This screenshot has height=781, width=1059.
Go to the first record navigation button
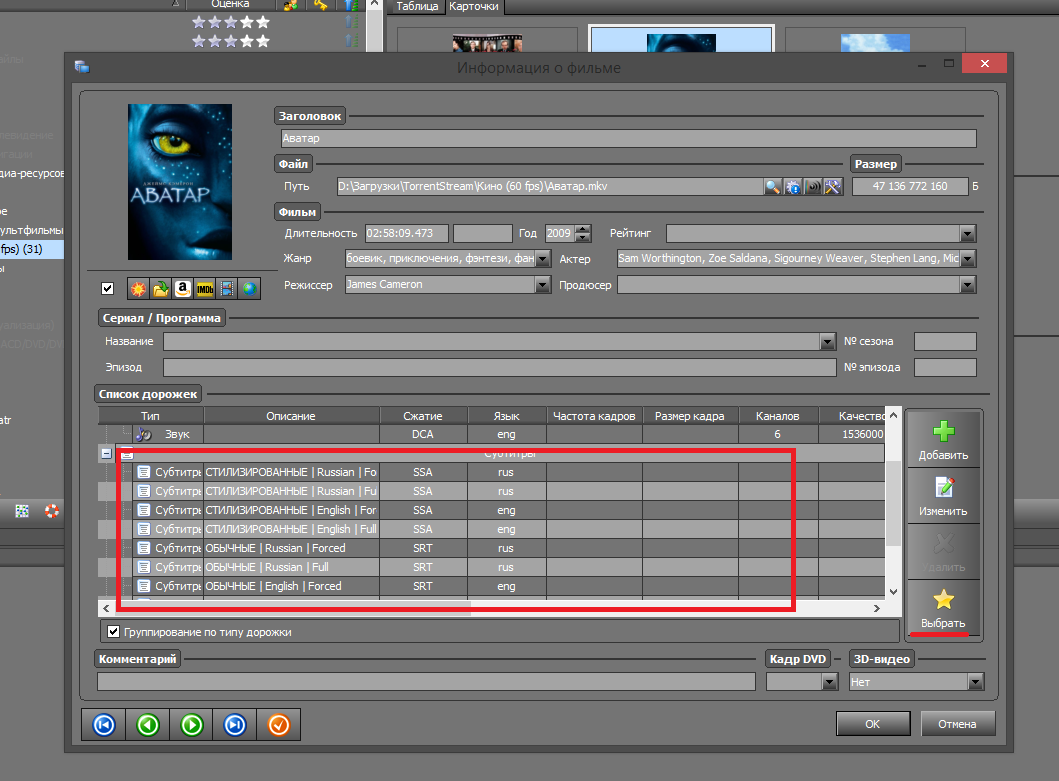coord(104,725)
